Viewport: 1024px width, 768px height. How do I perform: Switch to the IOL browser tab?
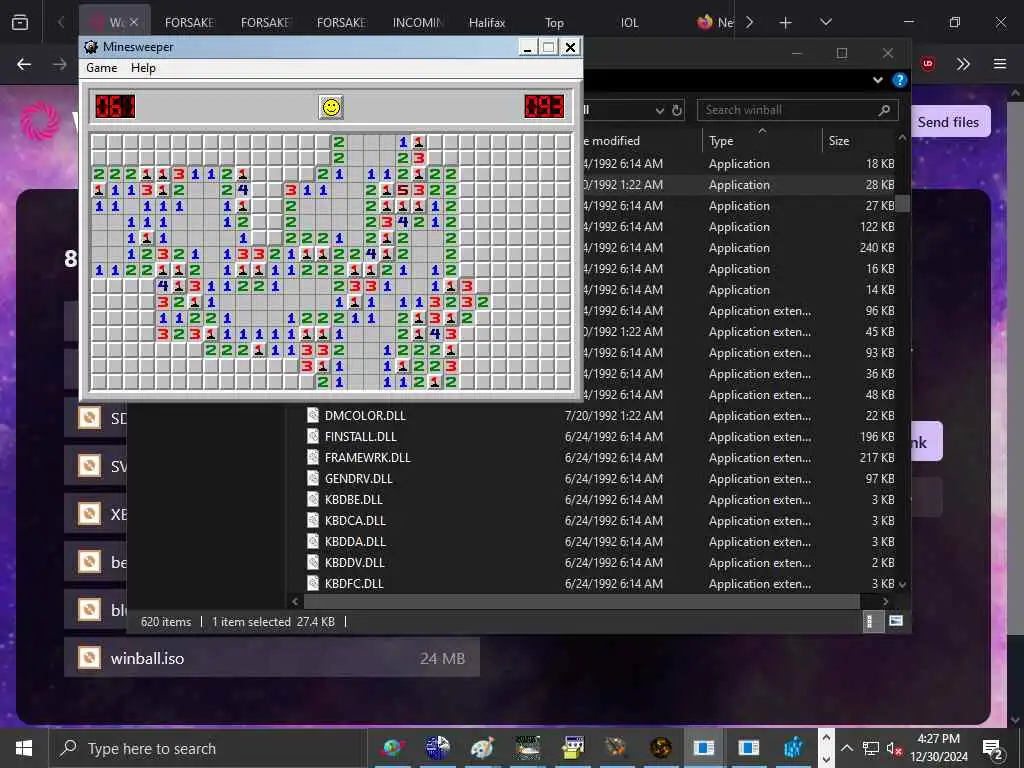(x=629, y=23)
